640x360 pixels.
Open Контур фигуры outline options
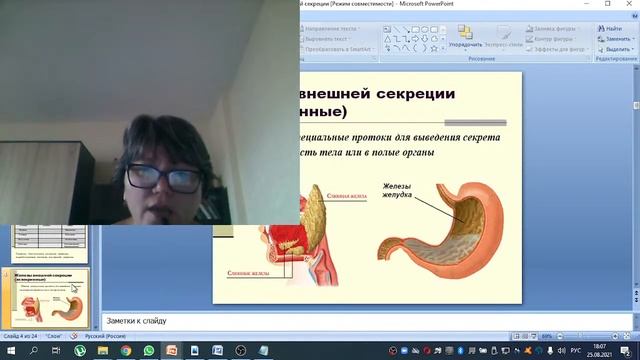(550, 39)
